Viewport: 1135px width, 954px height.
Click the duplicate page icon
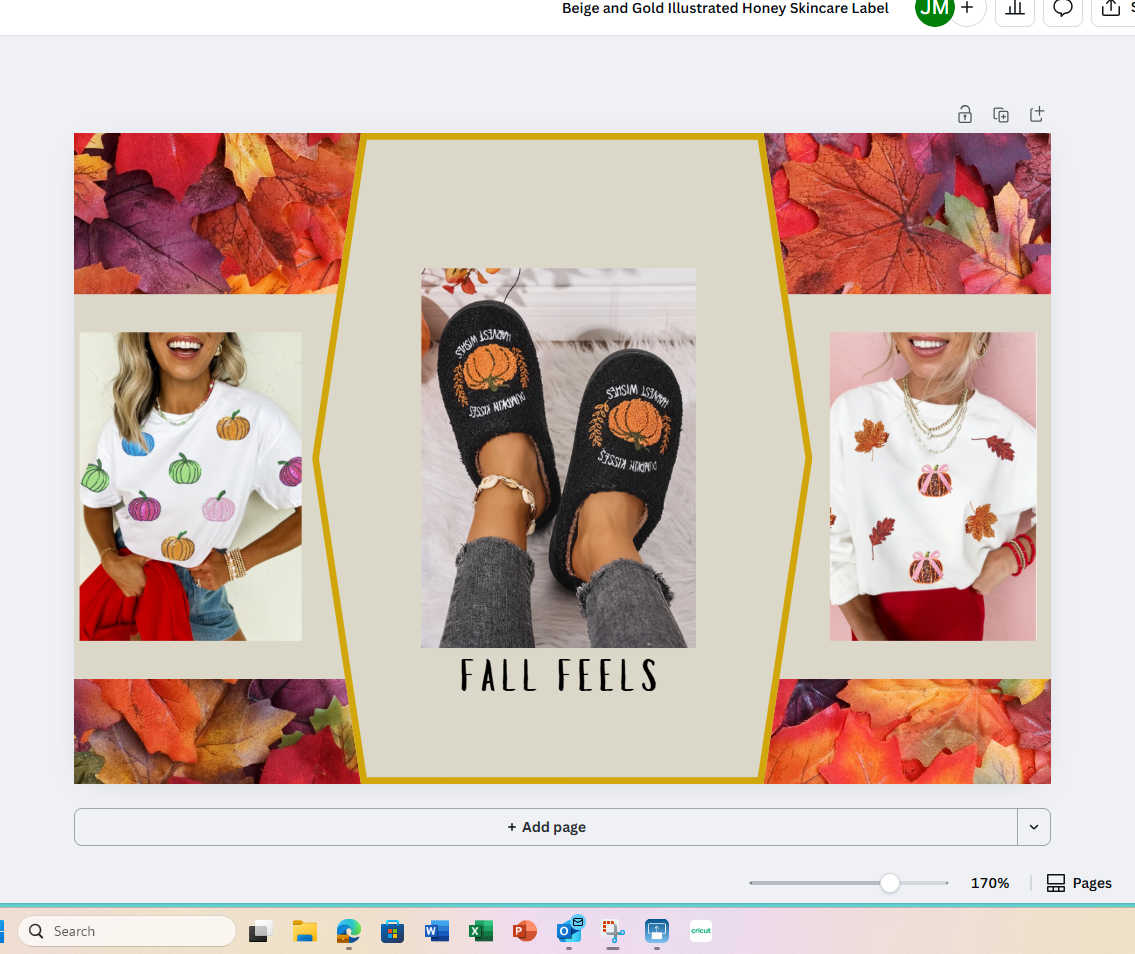pyautogui.click(x=1000, y=114)
